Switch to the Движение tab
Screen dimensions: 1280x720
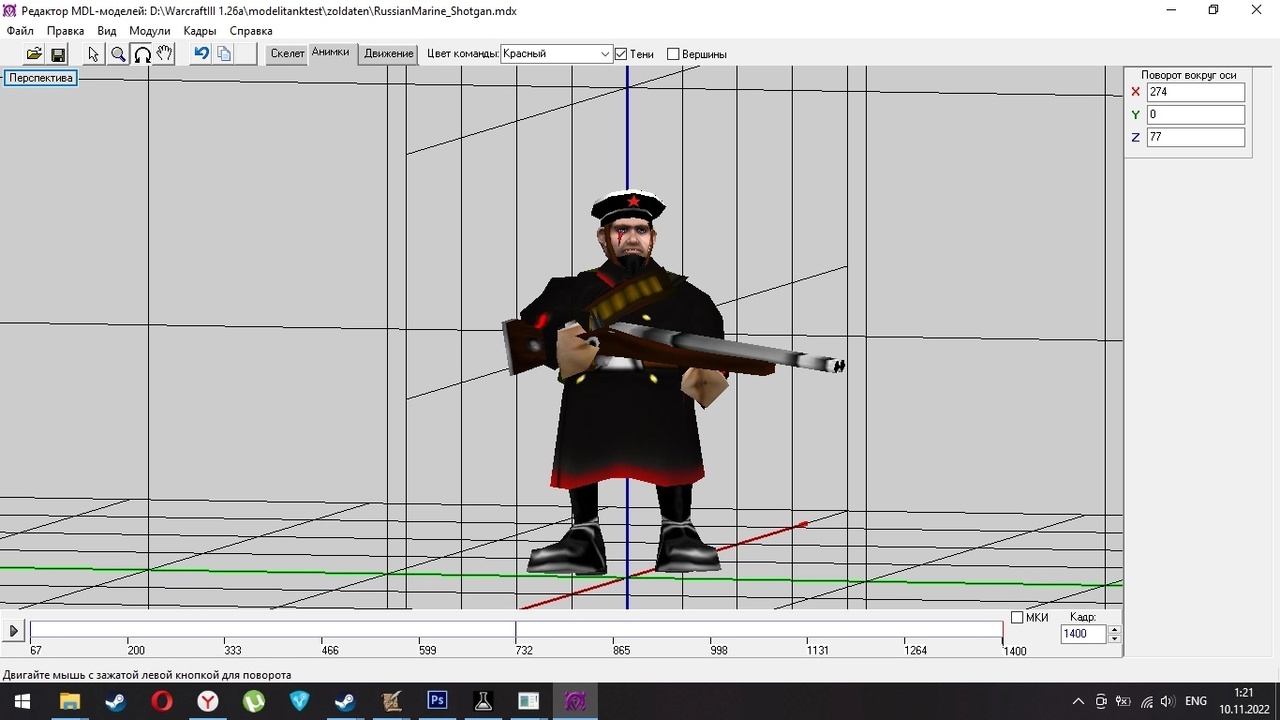point(389,54)
